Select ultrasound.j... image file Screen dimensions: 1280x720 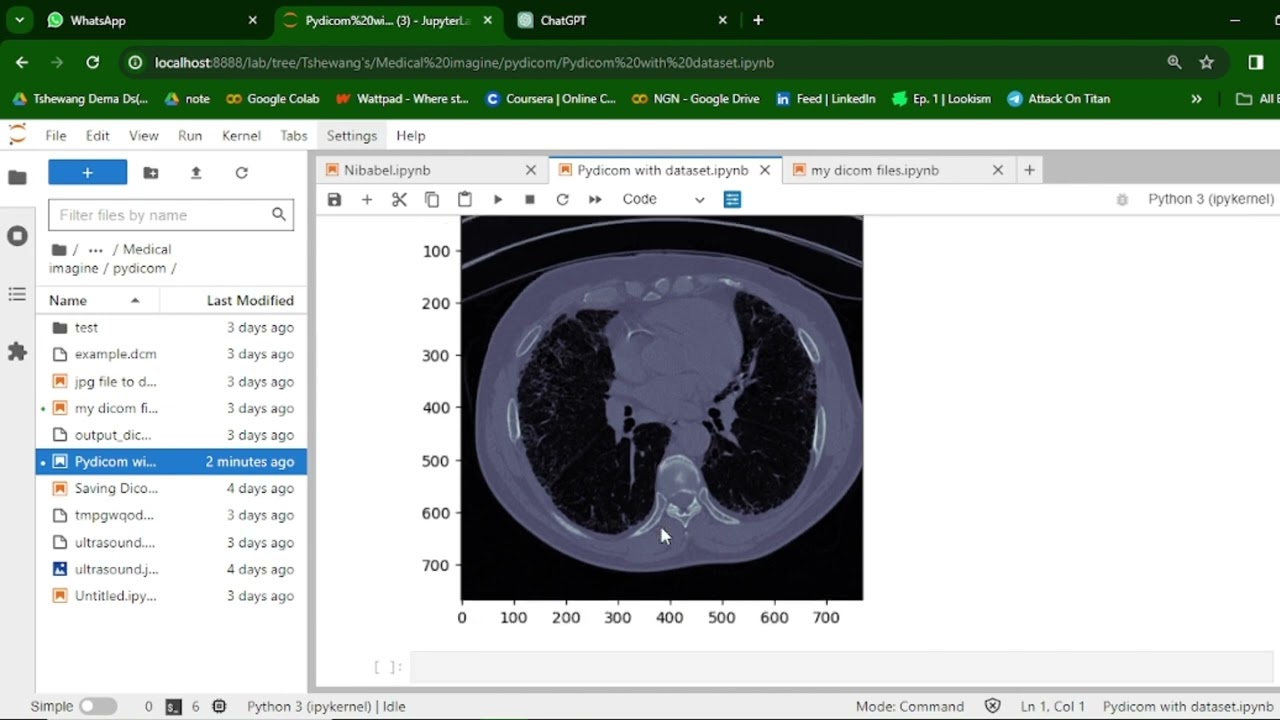171,569
